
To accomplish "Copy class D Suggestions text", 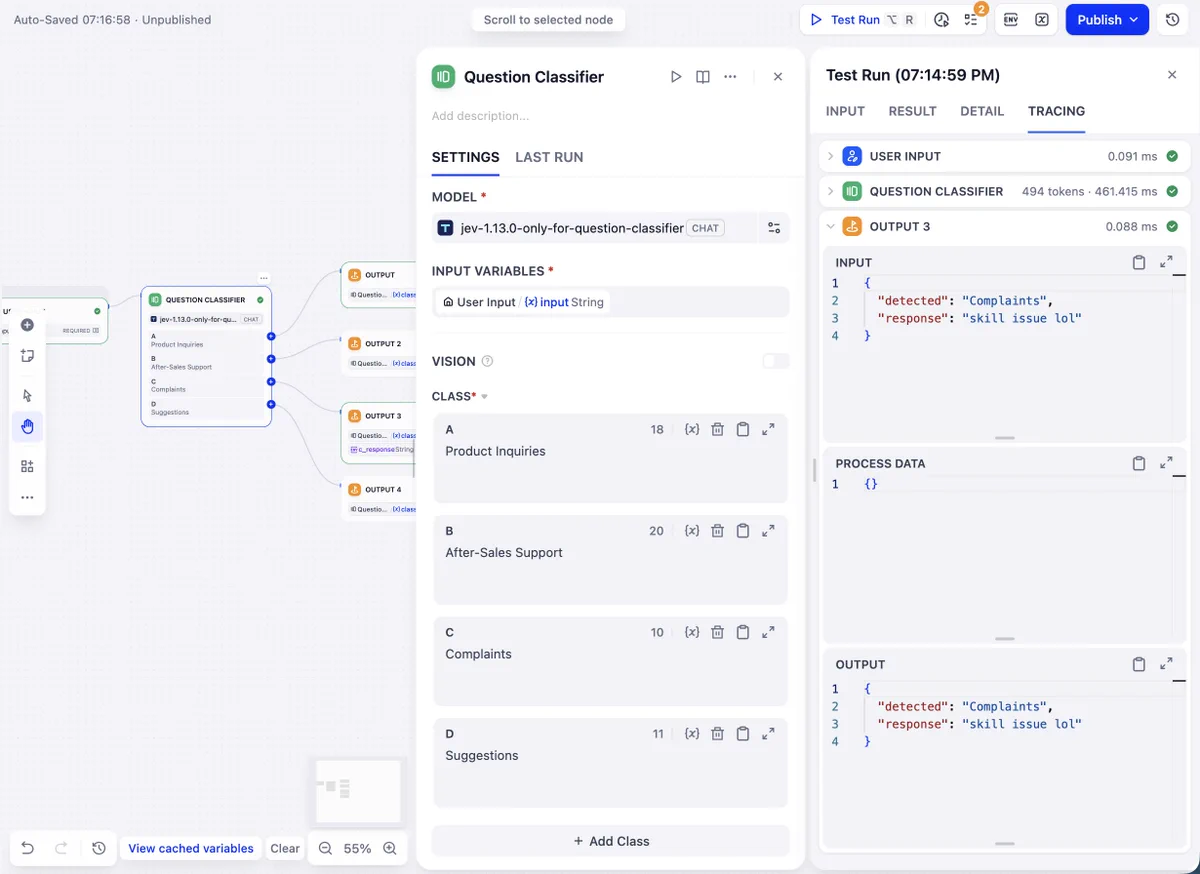I will [x=743, y=733].
